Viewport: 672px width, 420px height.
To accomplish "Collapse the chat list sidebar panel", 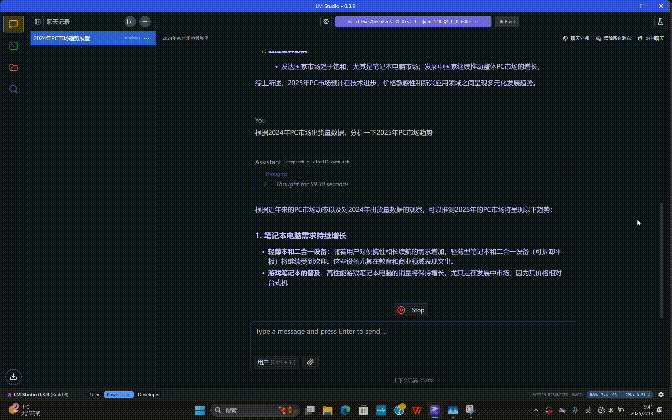I will tap(38, 21).
